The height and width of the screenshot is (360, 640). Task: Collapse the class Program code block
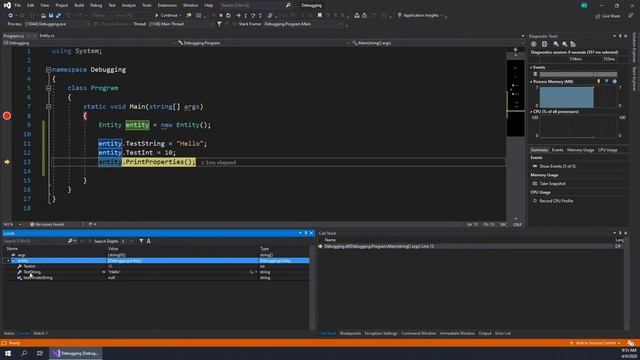[x=48, y=88]
